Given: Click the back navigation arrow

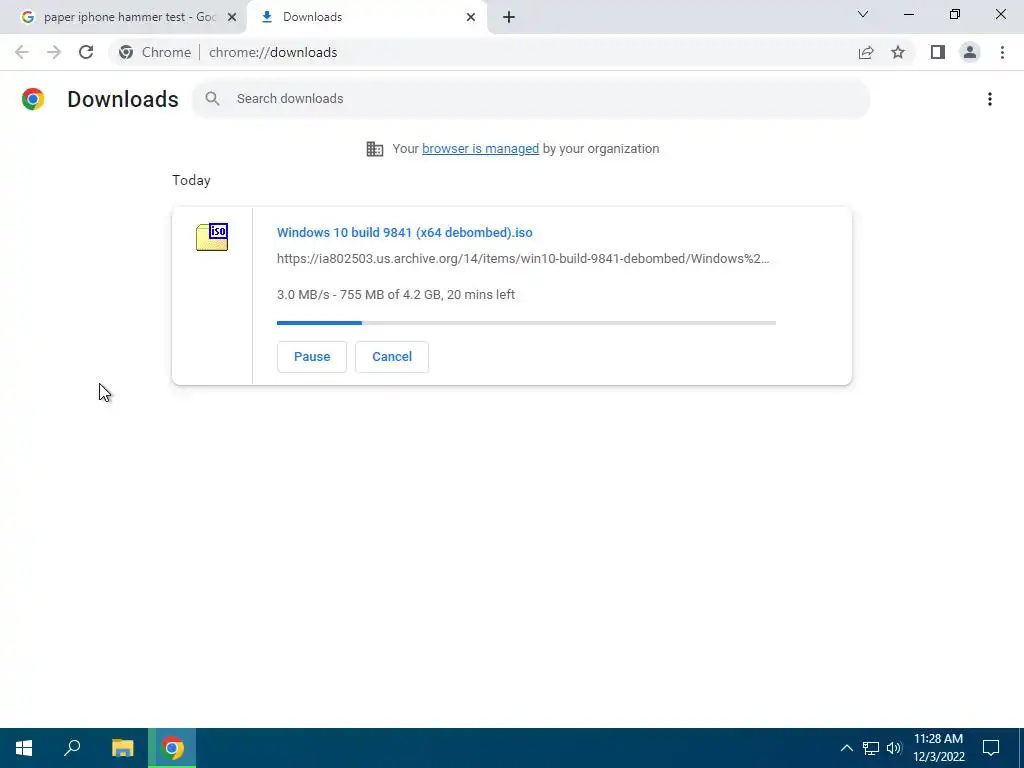Looking at the screenshot, I should coord(22,52).
